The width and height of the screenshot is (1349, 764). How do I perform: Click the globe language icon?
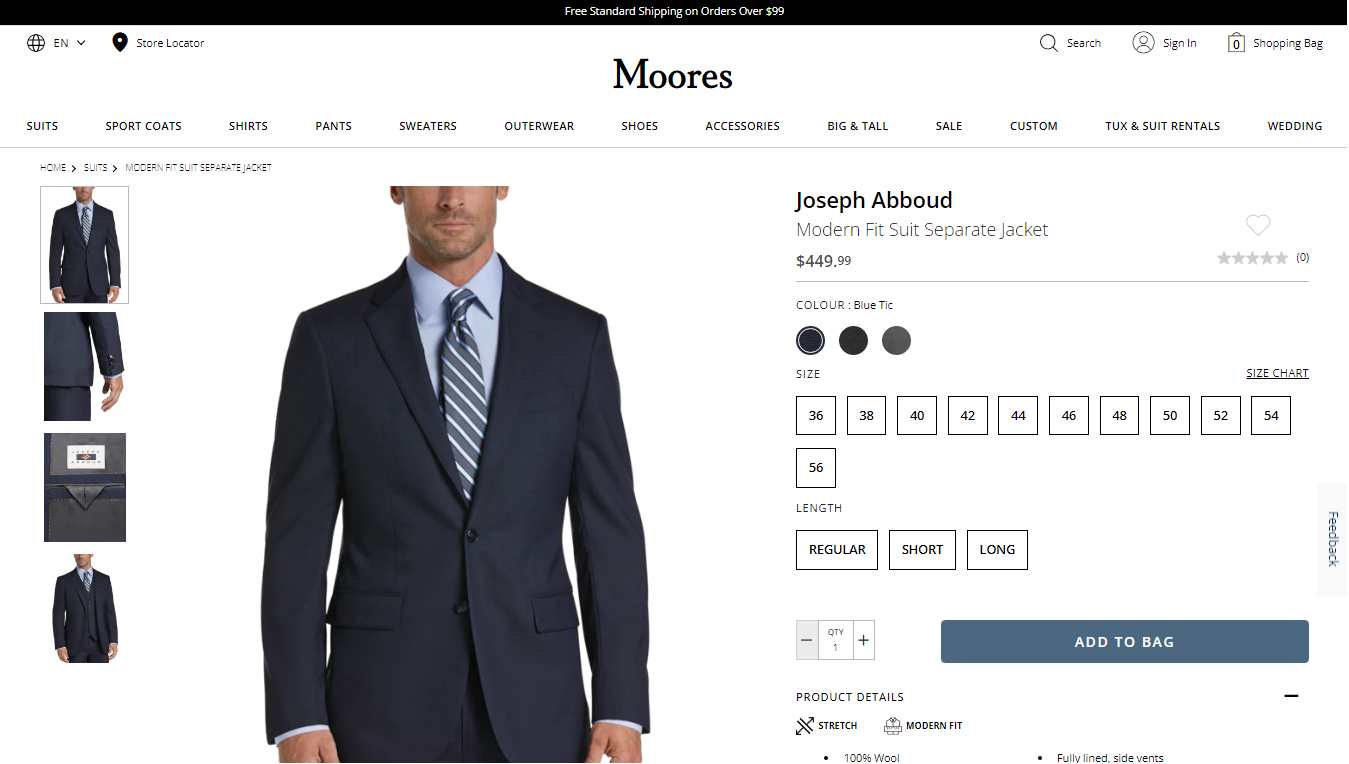pyautogui.click(x=36, y=43)
